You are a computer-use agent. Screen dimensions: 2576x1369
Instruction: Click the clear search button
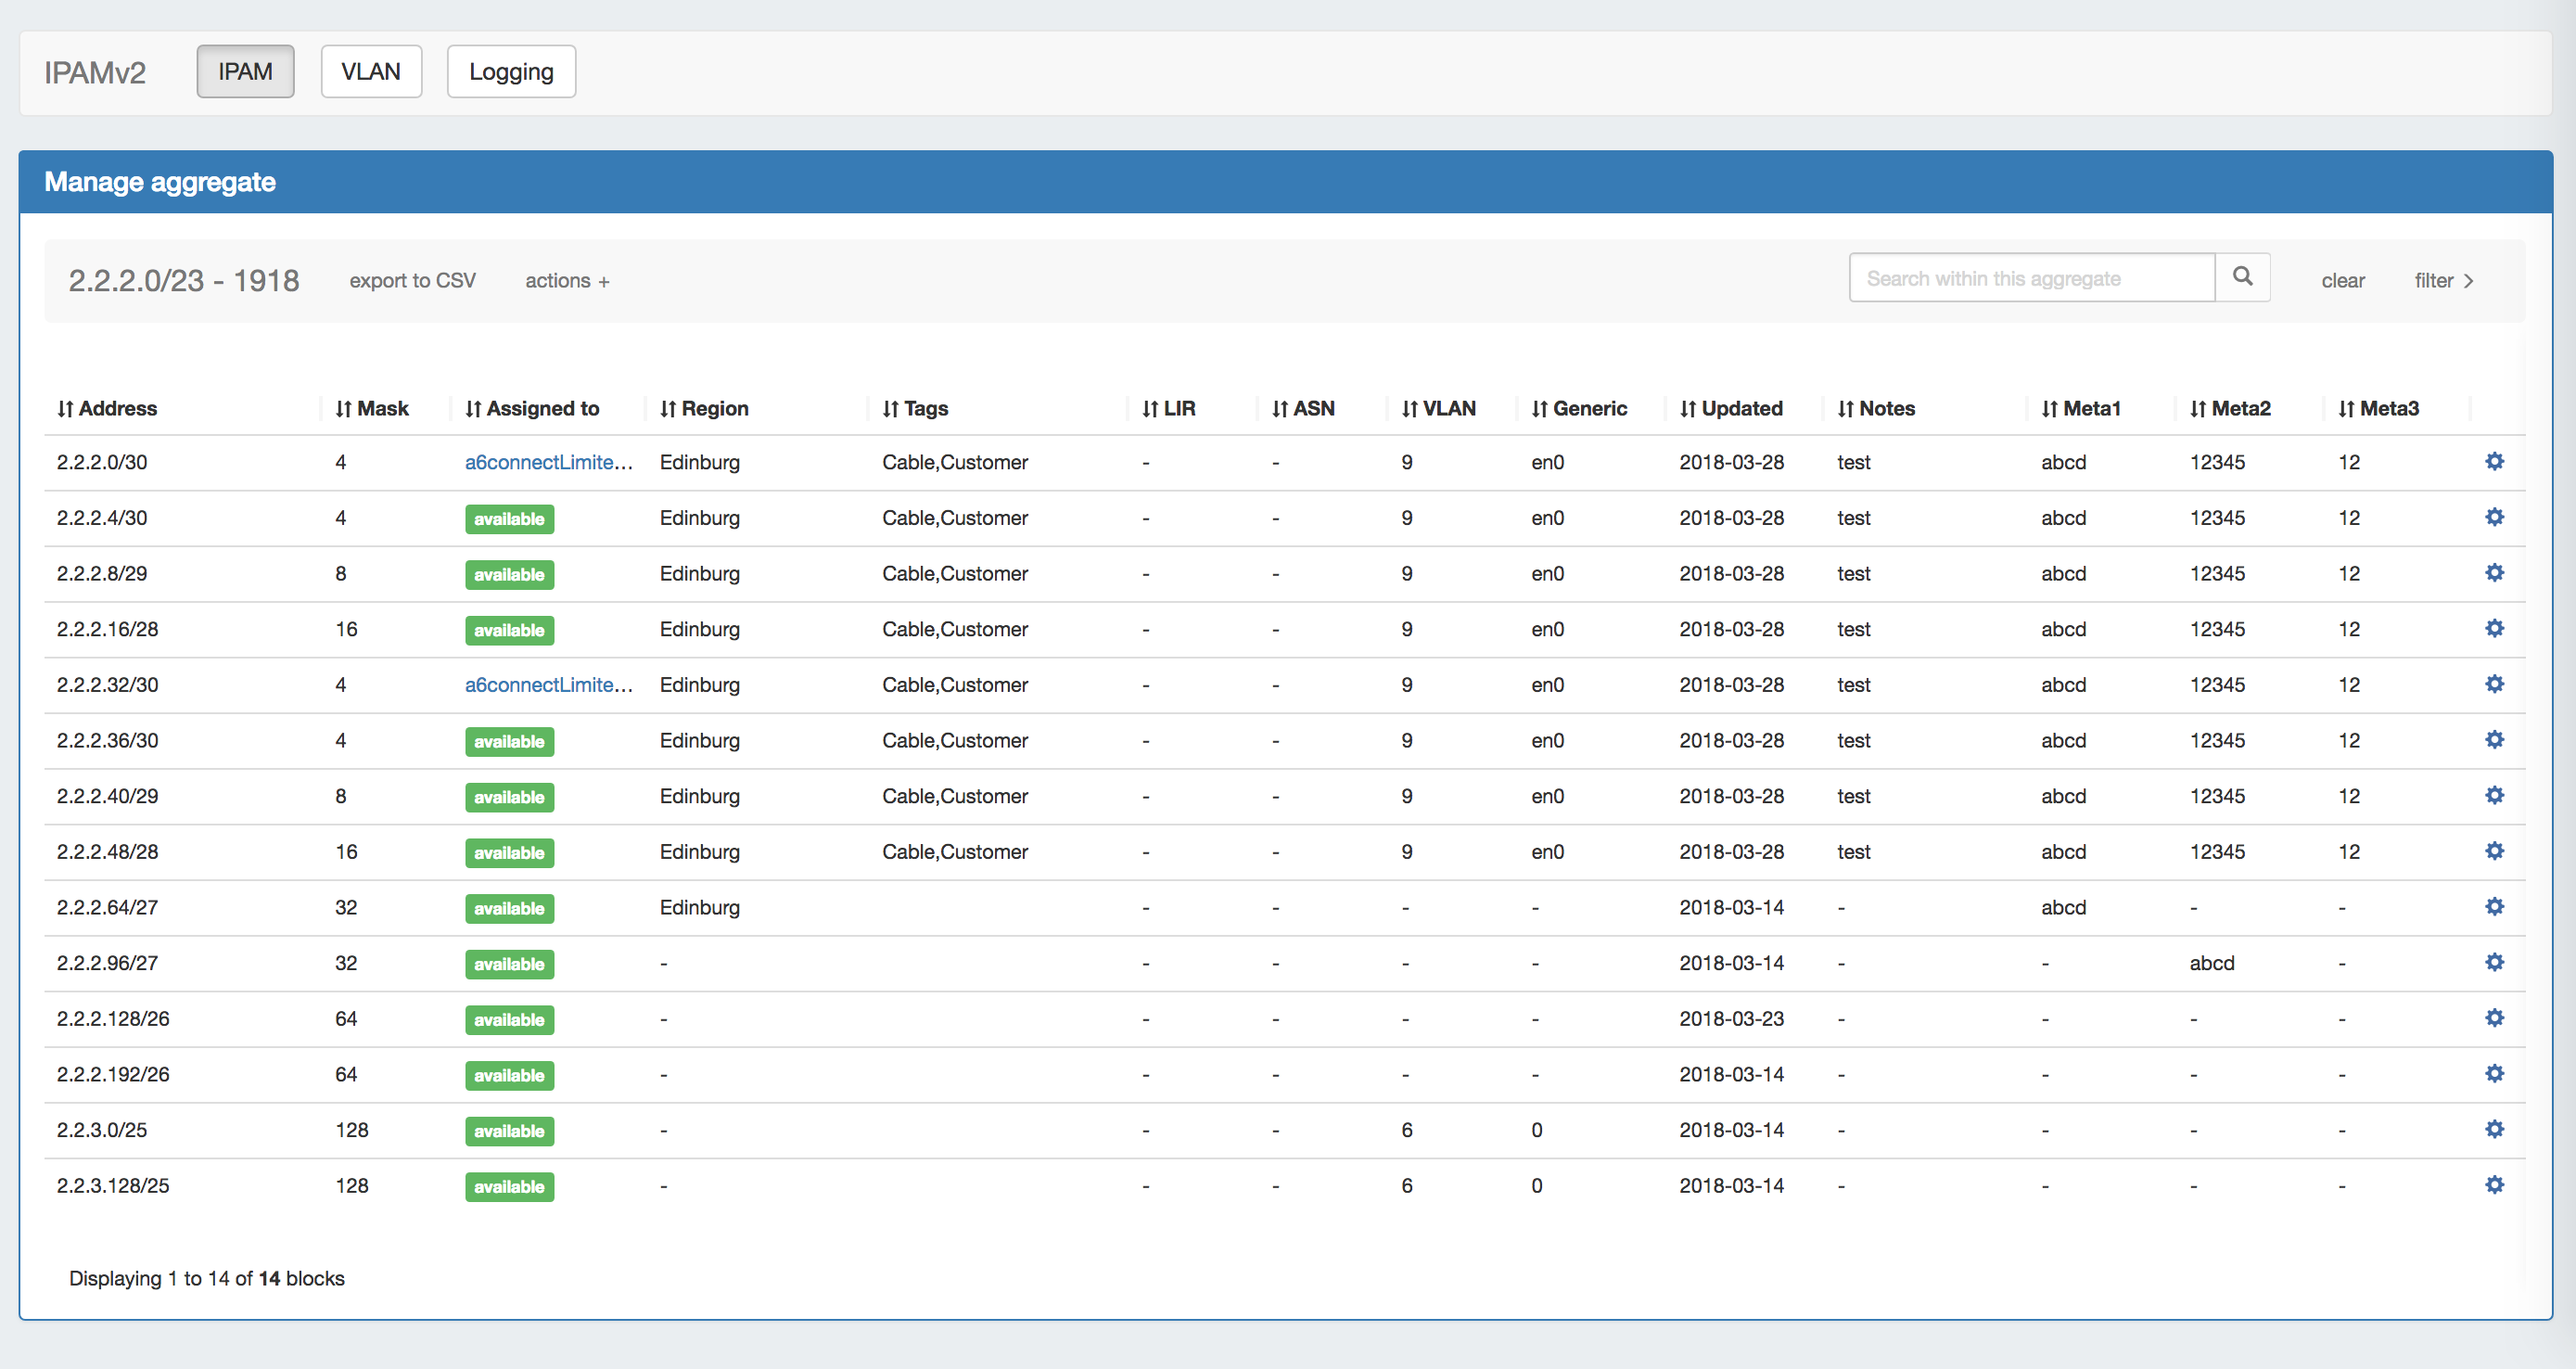click(2342, 281)
